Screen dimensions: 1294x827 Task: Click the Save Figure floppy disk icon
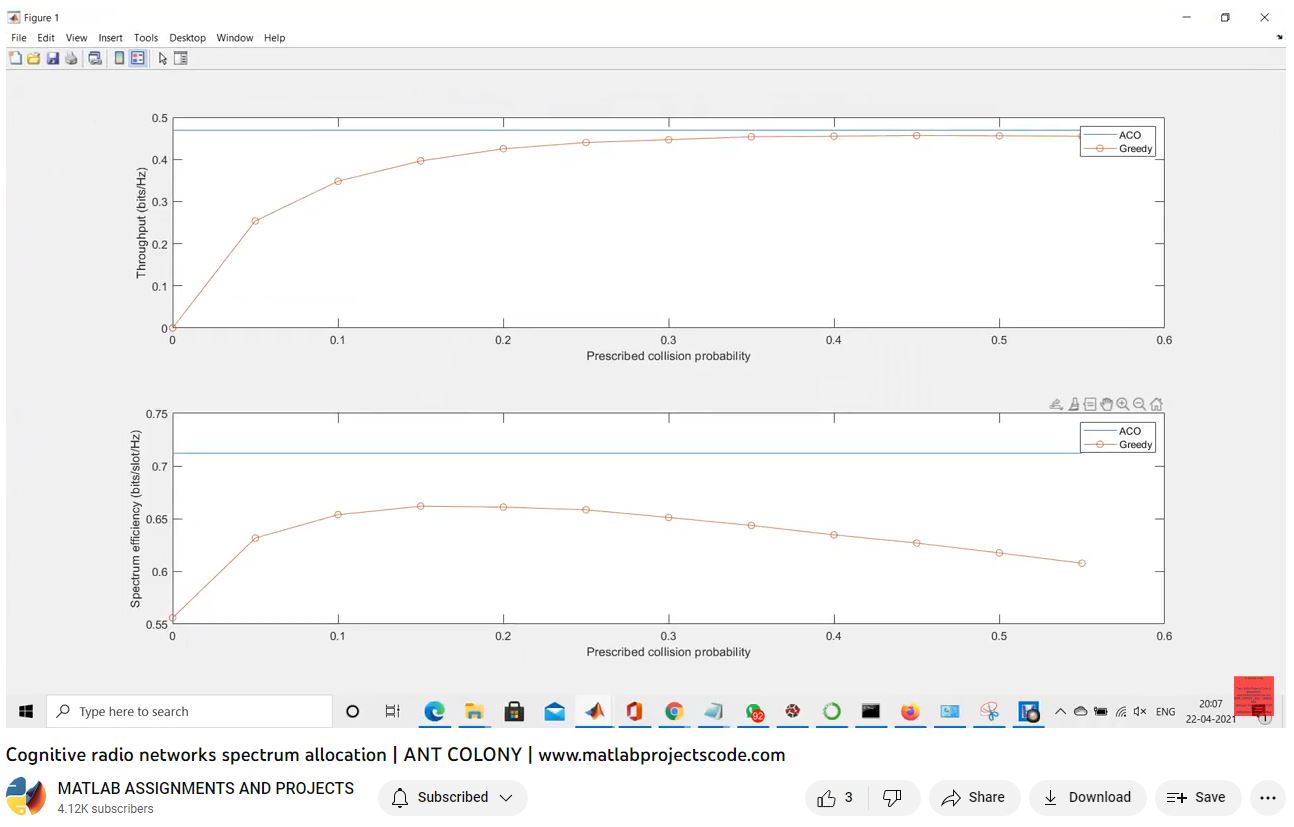[52, 58]
